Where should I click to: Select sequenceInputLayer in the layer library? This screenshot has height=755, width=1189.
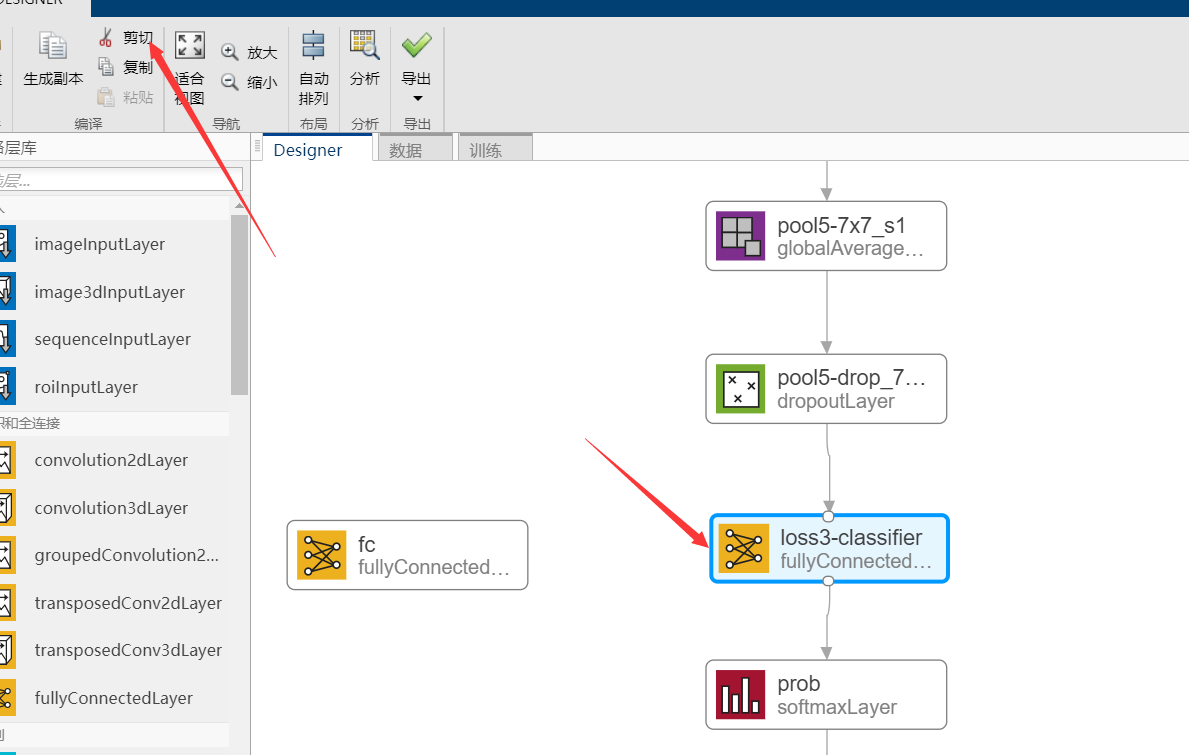coord(112,339)
